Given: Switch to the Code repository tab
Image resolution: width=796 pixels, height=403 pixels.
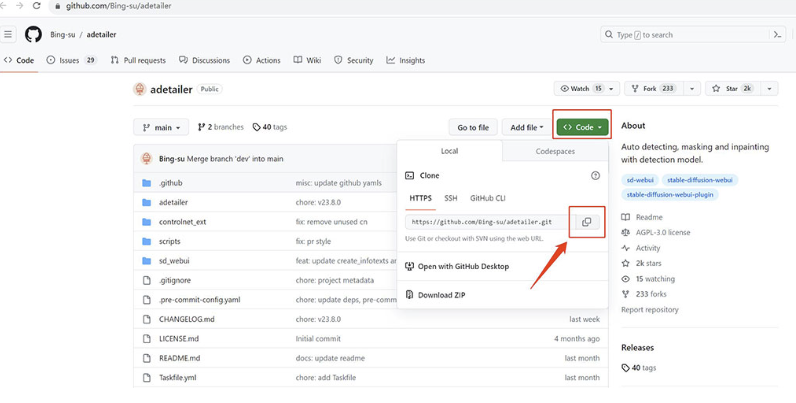Looking at the screenshot, I should coord(19,60).
